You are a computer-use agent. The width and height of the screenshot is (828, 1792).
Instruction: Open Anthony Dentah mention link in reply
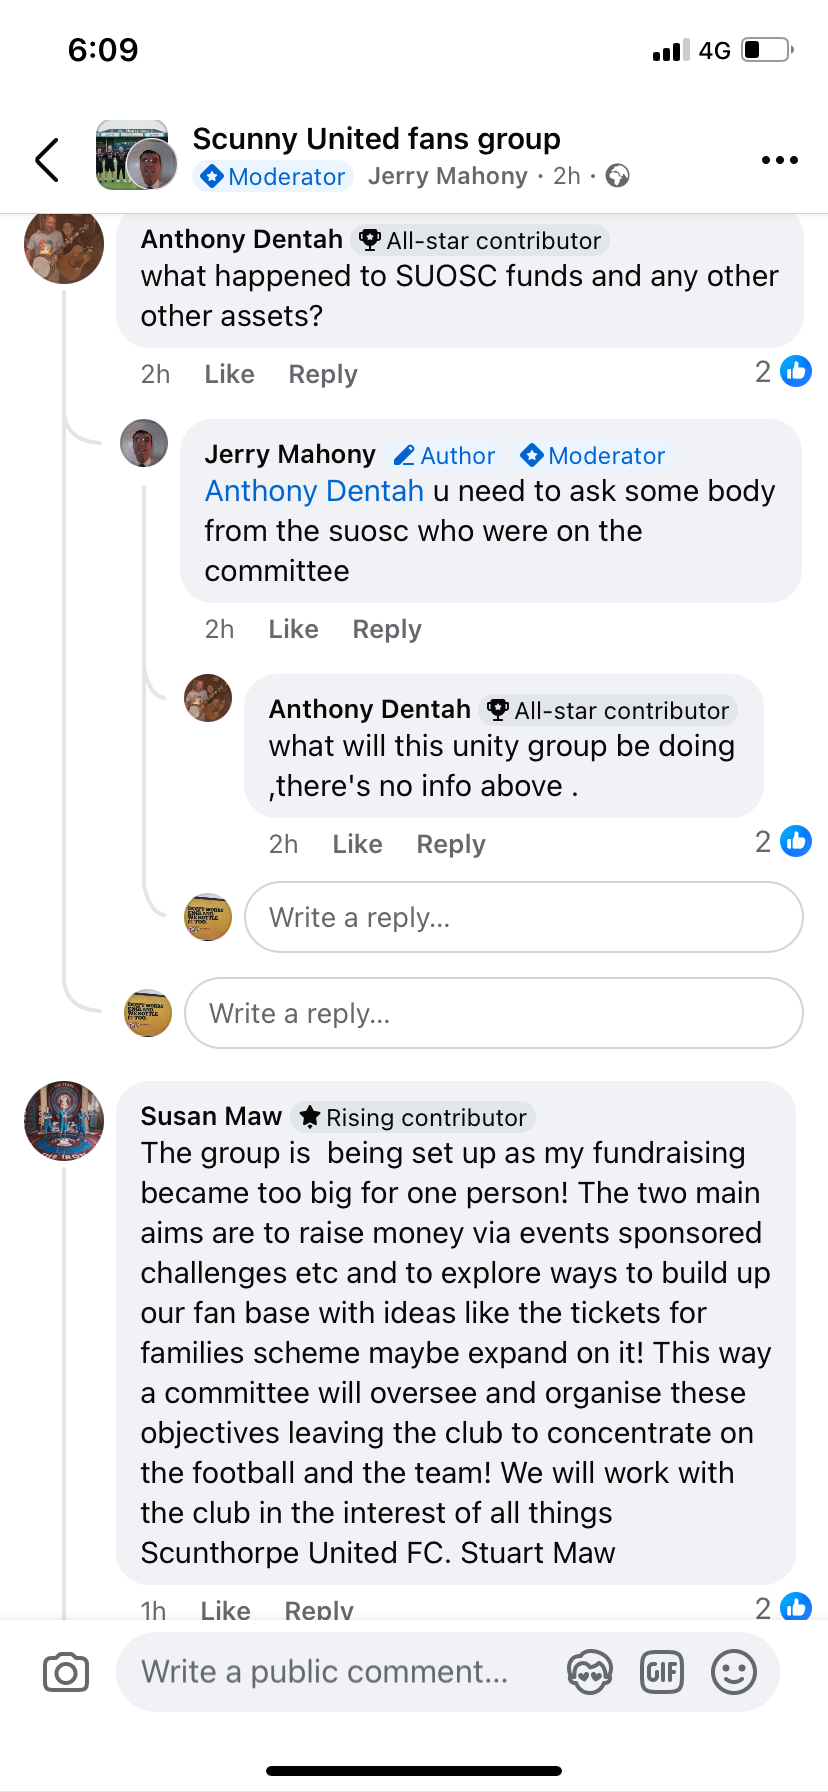pyautogui.click(x=314, y=491)
